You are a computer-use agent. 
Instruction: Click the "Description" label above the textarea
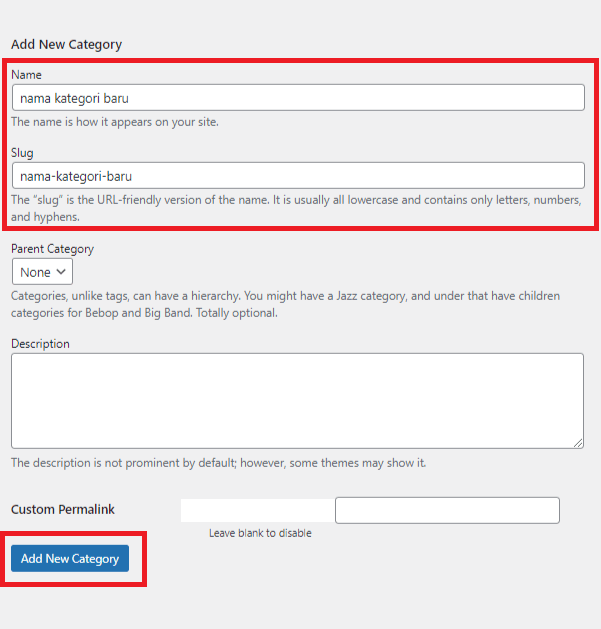coord(40,344)
